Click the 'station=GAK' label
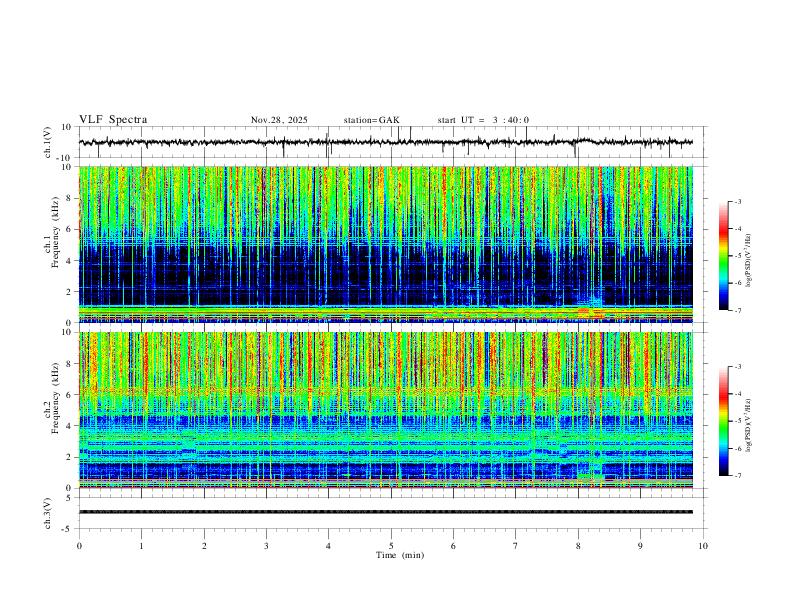This screenshot has width=792, height=612. click(x=371, y=120)
